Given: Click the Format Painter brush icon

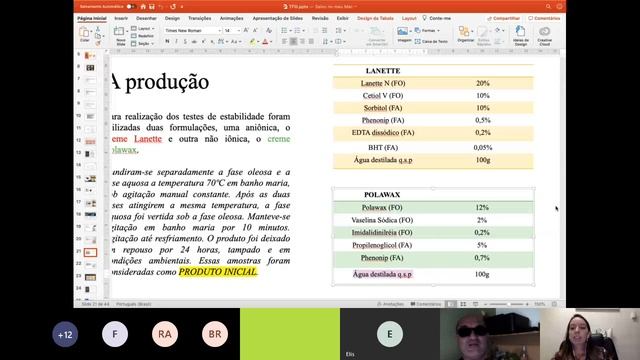Looking at the screenshot, I should click(98, 43).
